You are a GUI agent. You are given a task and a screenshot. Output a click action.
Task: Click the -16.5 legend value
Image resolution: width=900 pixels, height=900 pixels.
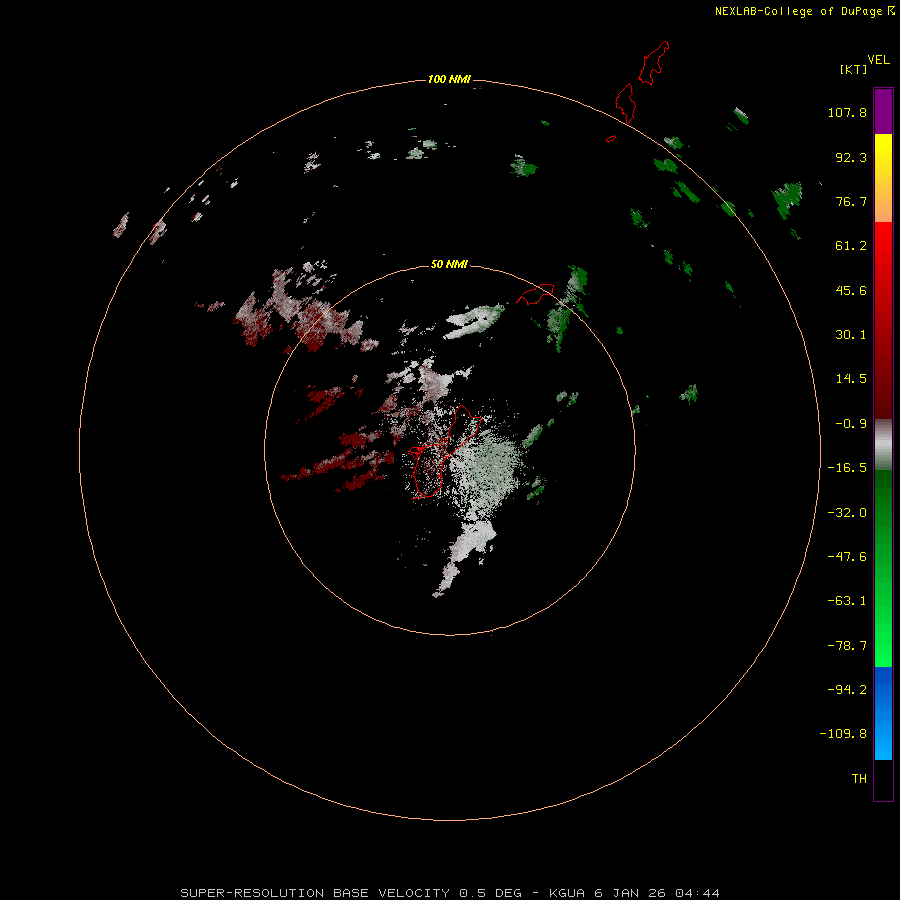coord(847,468)
